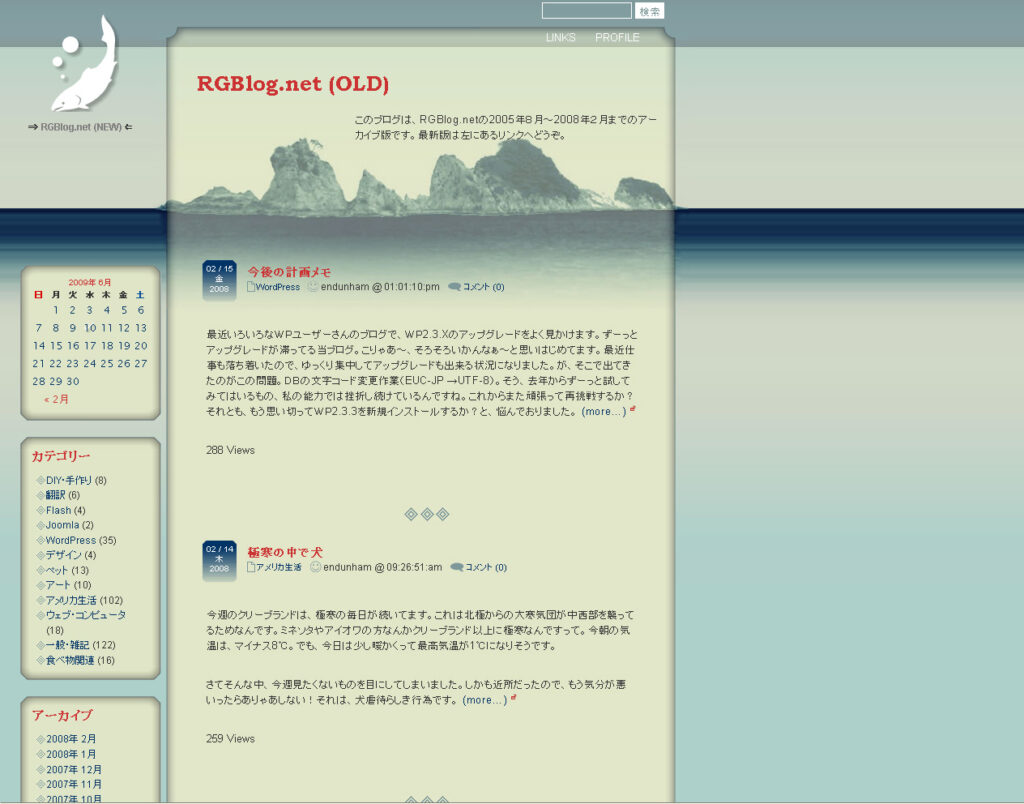The image size is (1024, 804).
Task: Click the 02/15 date badge icon
Action: pyautogui.click(x=219, y=279)
